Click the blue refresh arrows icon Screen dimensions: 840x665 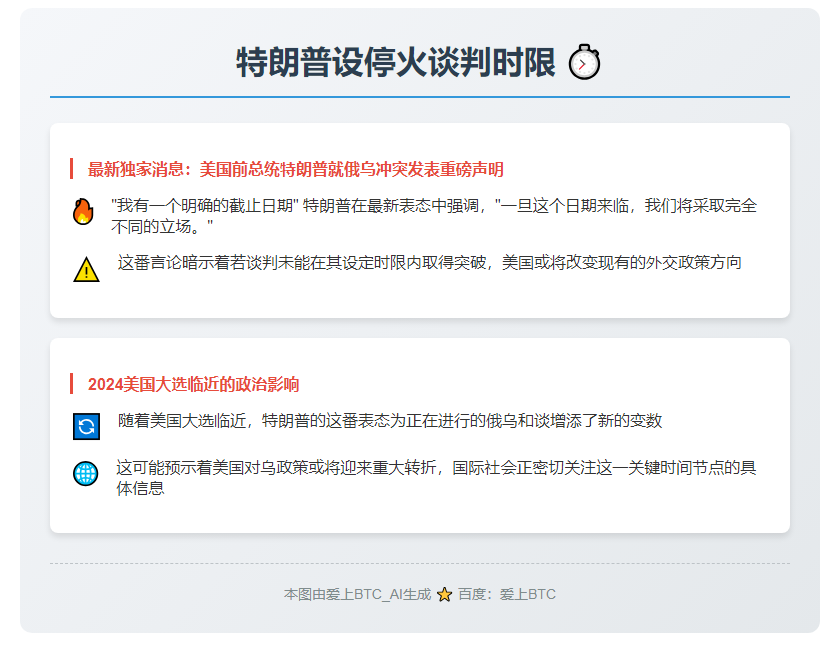(86, 427)
